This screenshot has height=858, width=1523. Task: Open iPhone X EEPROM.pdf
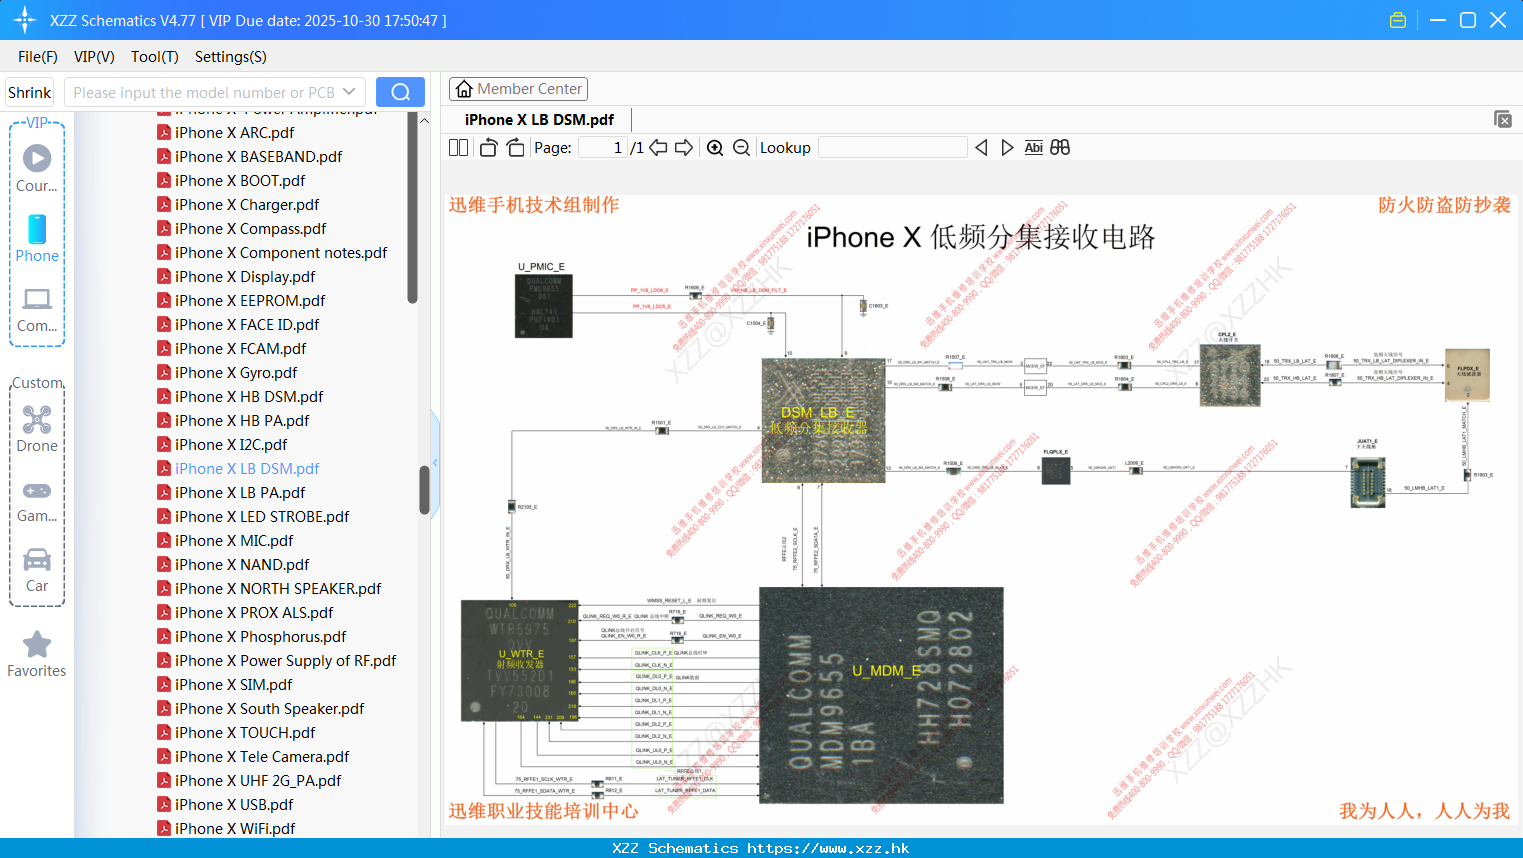coord(250,301)
